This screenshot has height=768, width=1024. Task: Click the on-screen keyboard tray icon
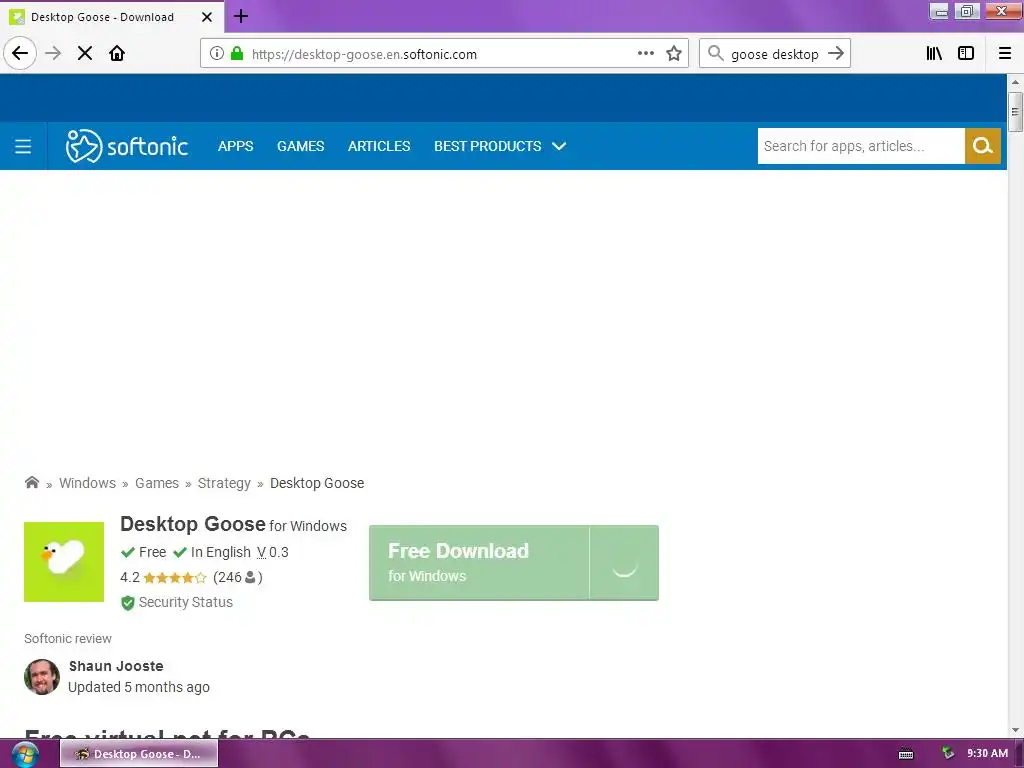(x=906, y=754)
